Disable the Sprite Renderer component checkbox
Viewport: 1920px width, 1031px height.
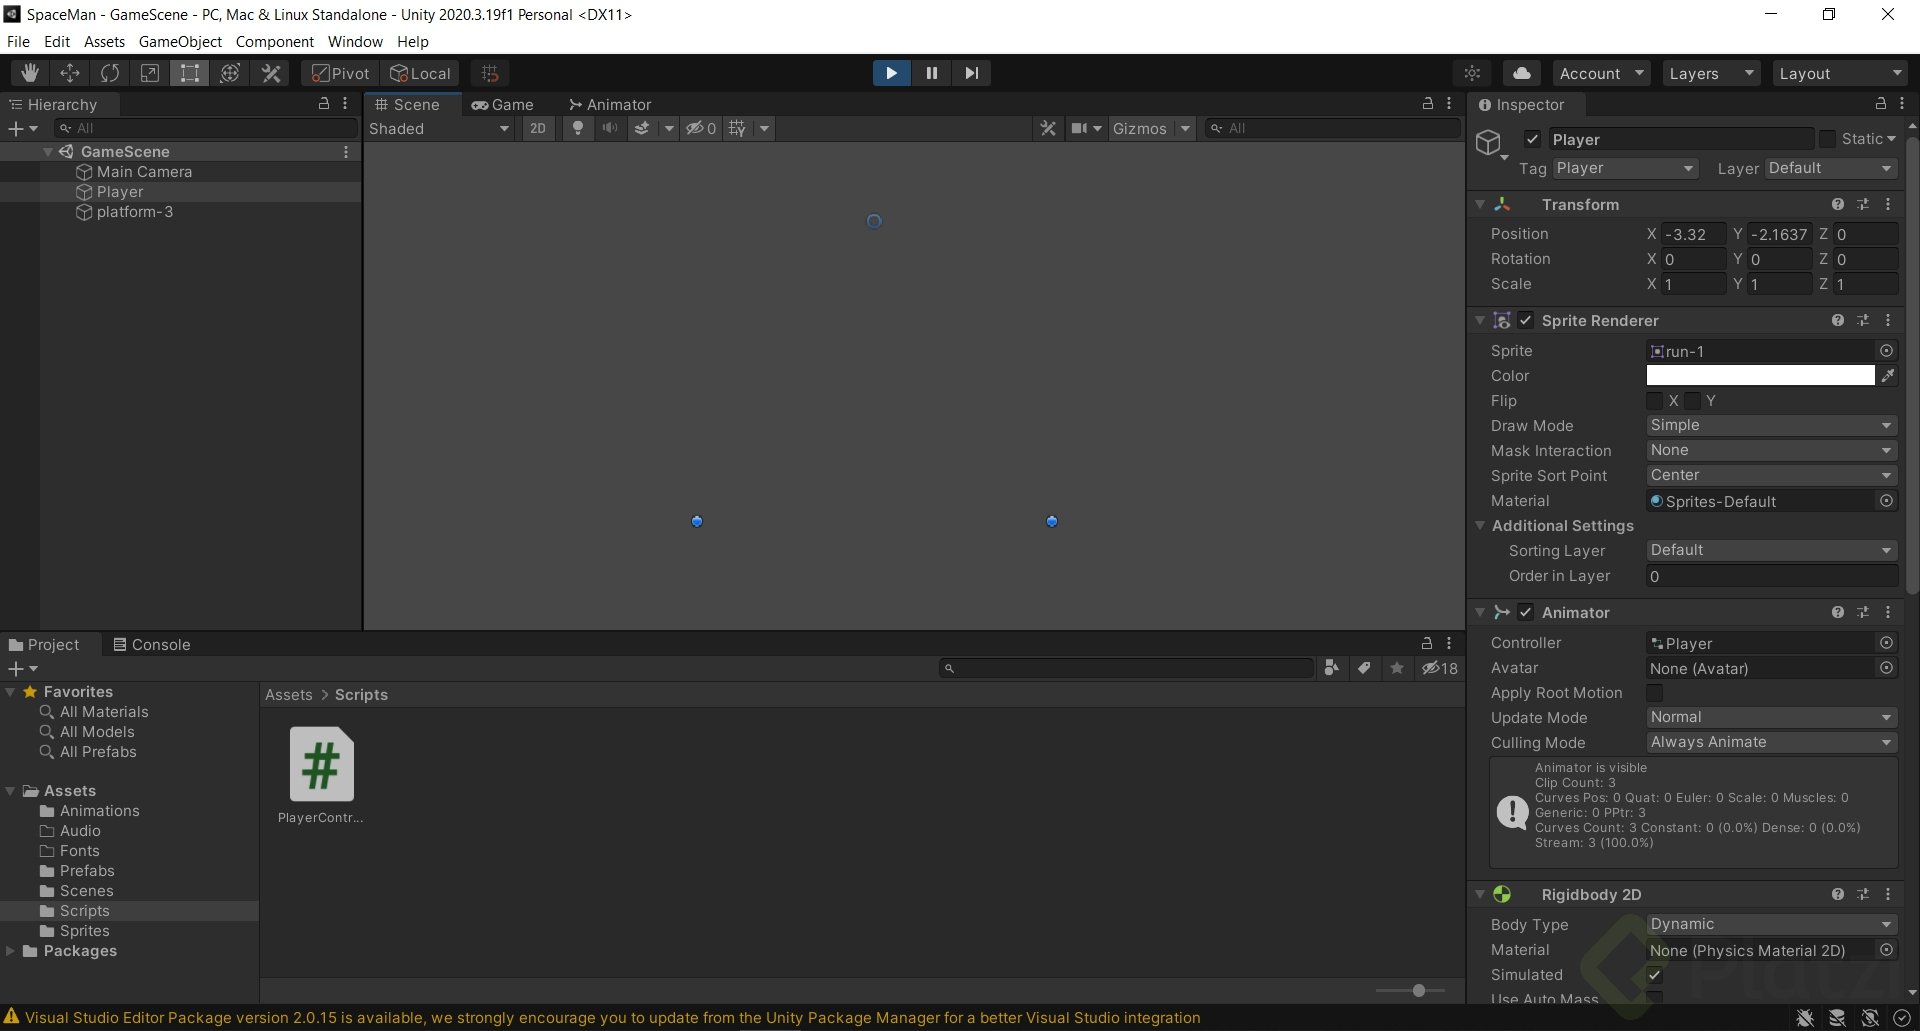point(1526,320)
